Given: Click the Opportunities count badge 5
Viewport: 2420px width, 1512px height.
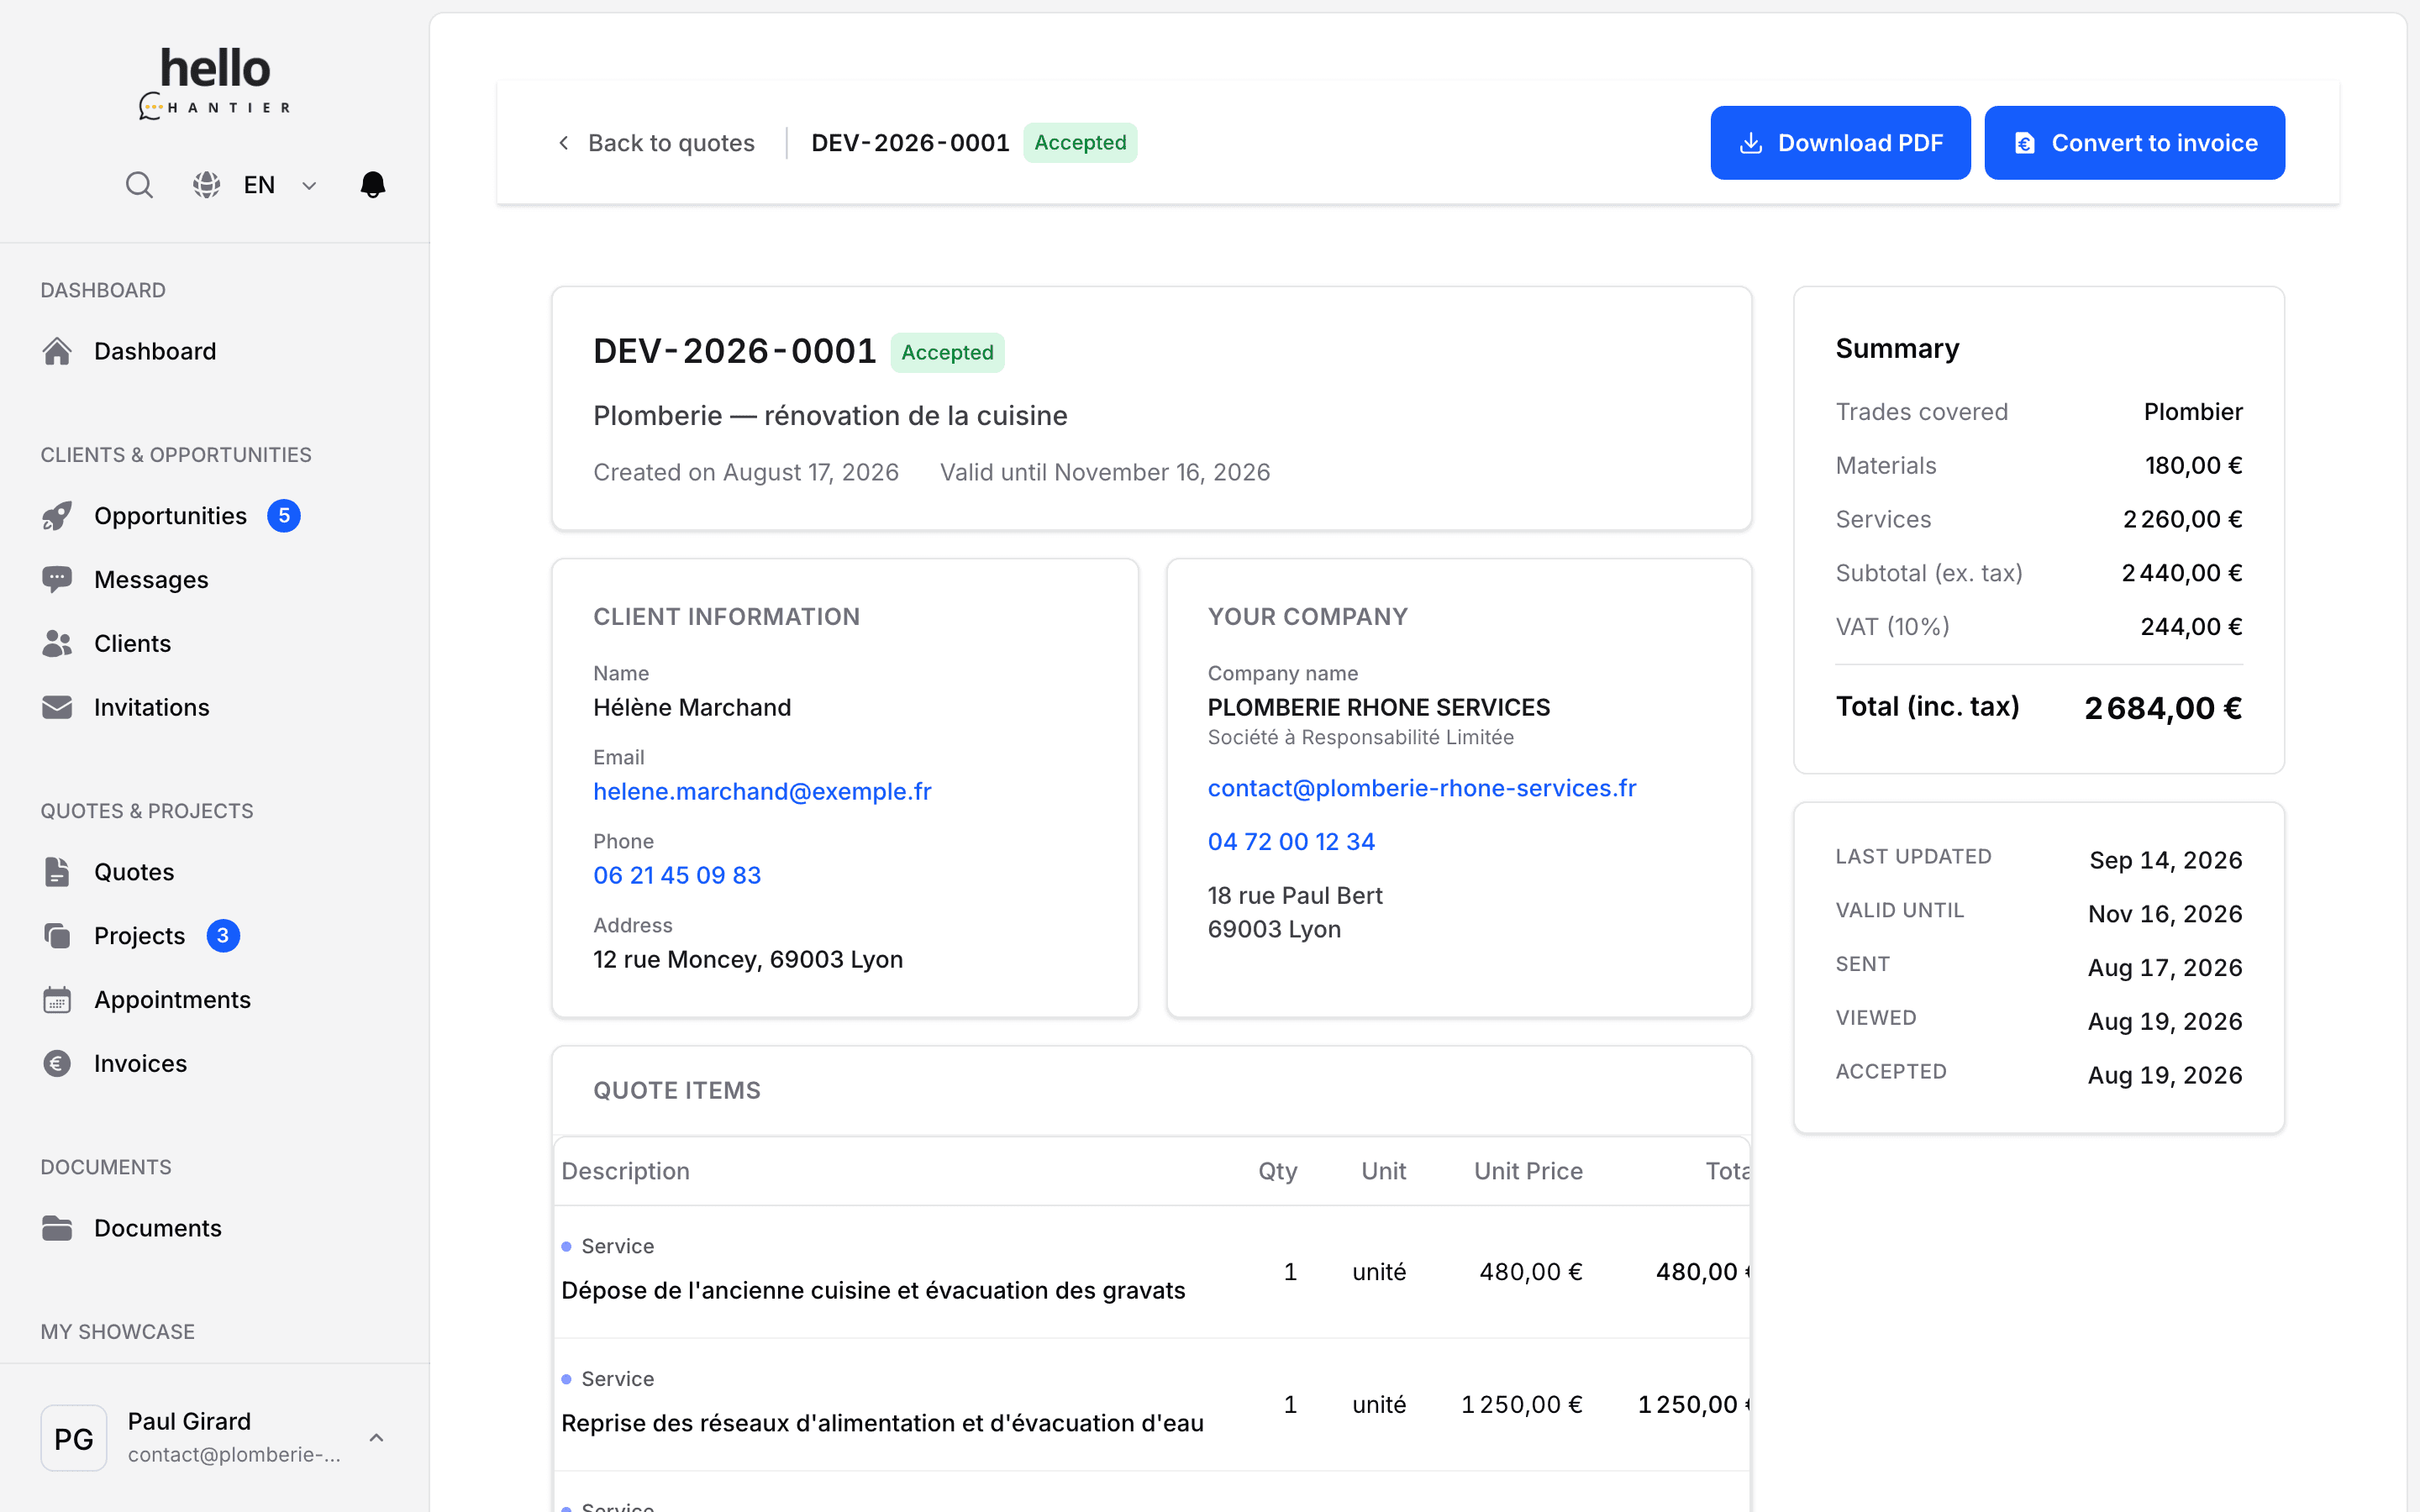Looking at the screenshot, I should (284, 516).
